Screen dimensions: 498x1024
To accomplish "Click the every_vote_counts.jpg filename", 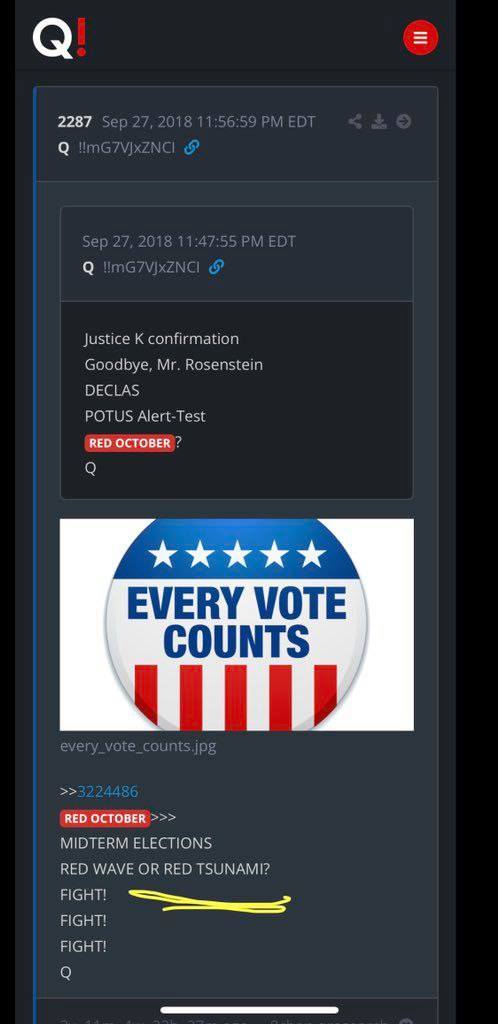I will (x=138, y=746).
